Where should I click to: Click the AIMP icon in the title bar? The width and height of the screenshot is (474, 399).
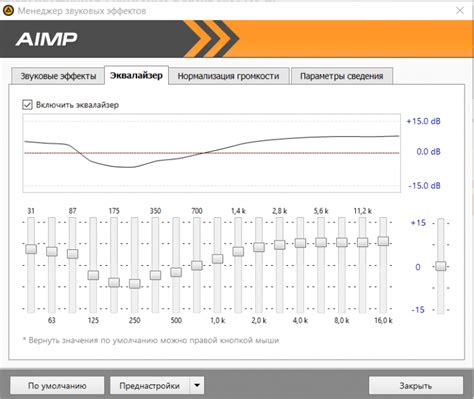[8, 10]
